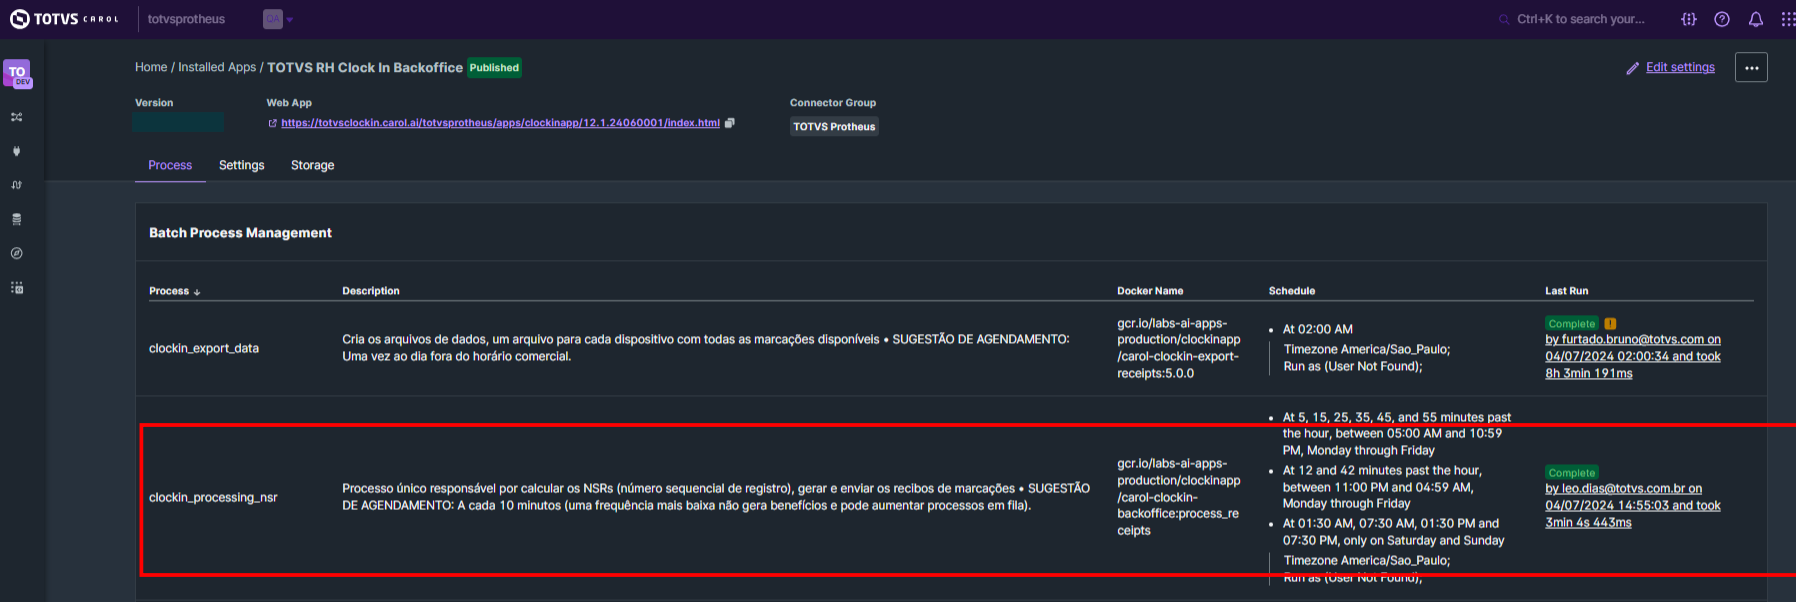Click the Saturday and Sunday schedule entry
Image resolution: width=1796 pixels, height=602 pixels.
point(1394,532)
